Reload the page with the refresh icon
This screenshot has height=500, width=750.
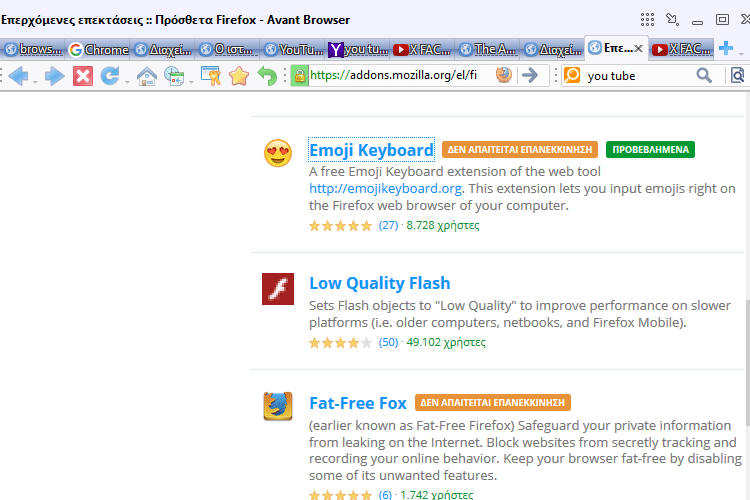pyautogui.click(x=110, y=76)
